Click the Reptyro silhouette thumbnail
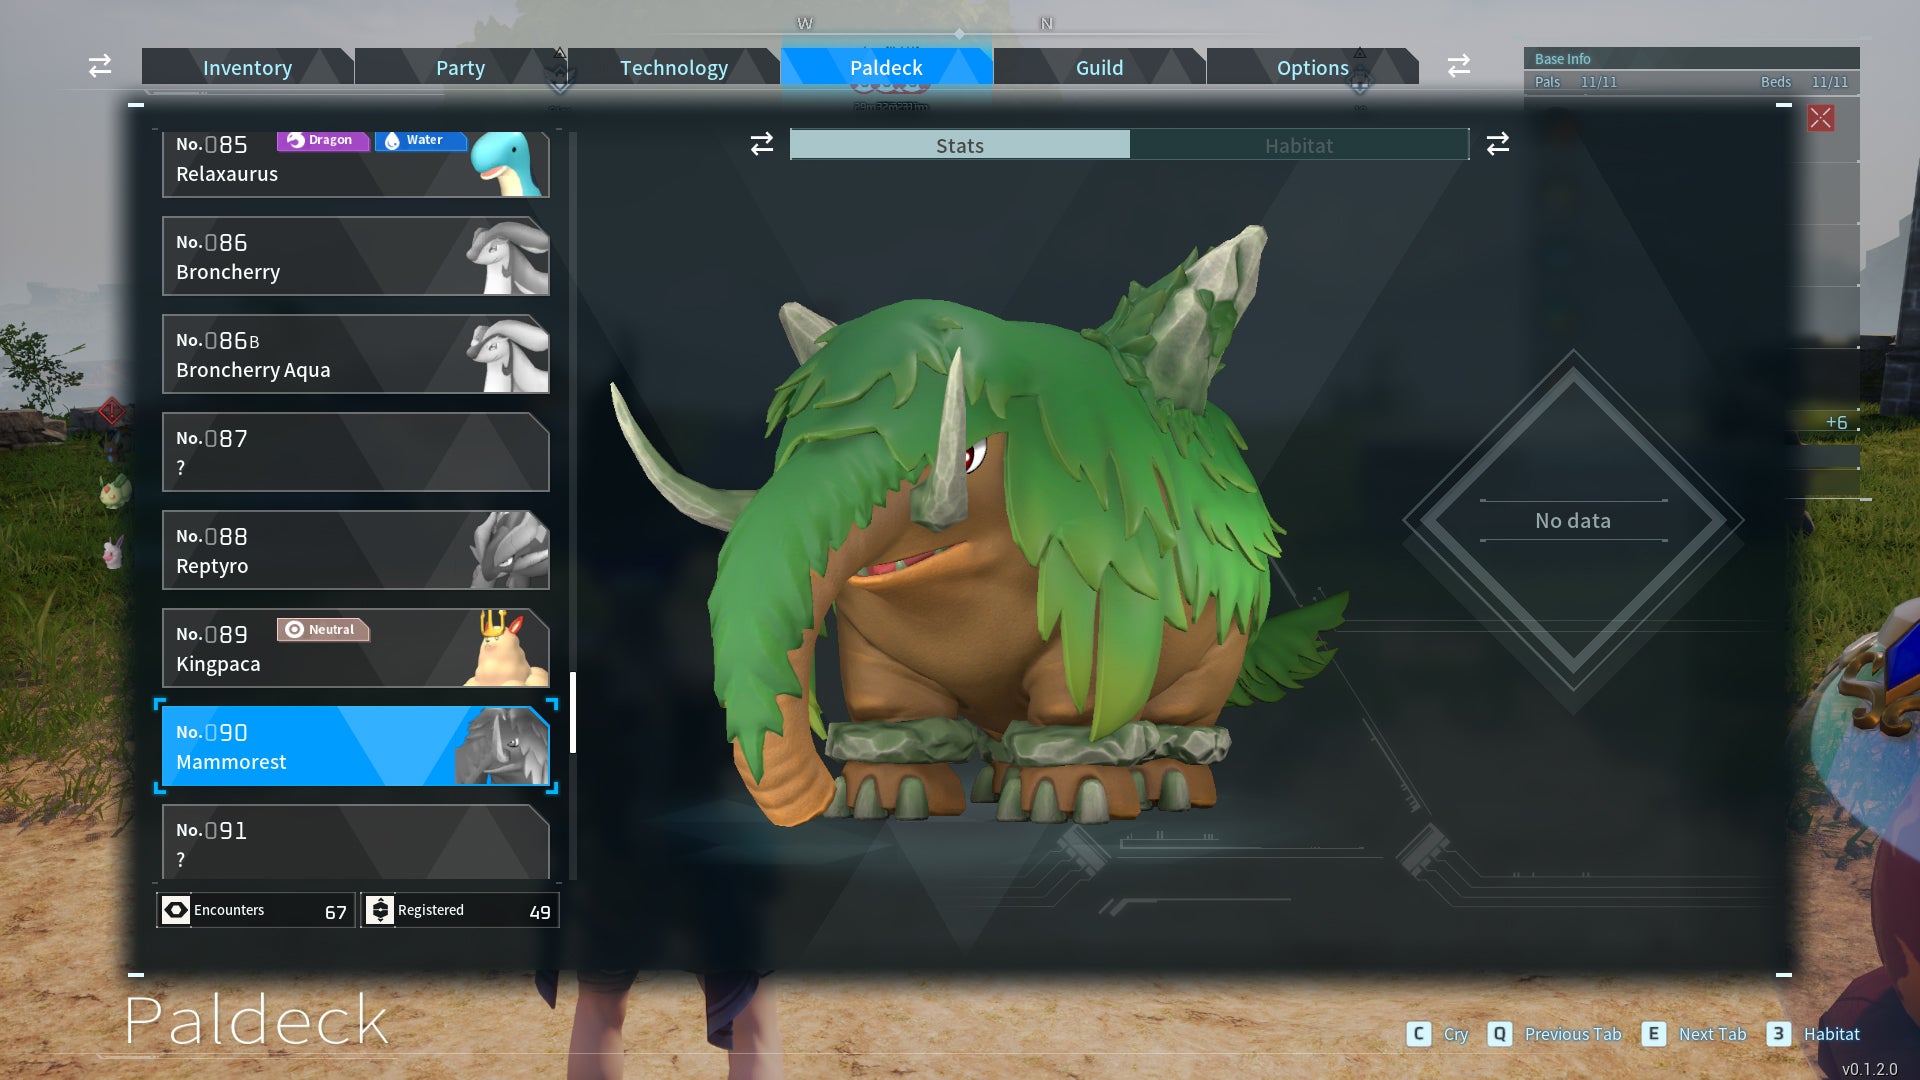Image resolution: width=1920 pixels, height=1080 pixels. pos(510,551)
